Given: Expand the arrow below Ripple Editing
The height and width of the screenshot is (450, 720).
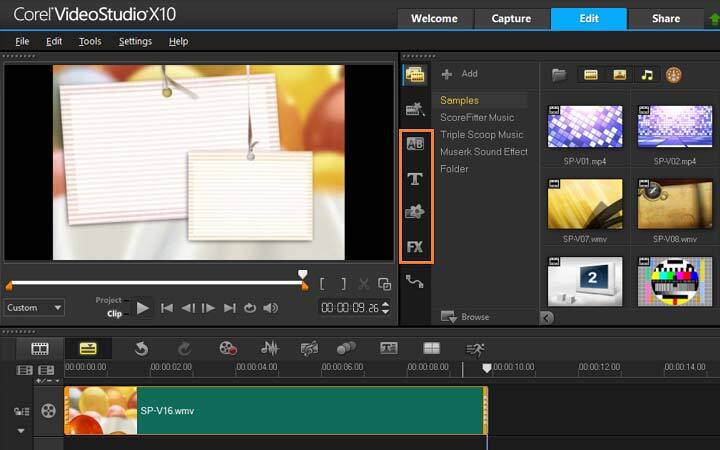Looking at the screenshot, I should point(21,431).
